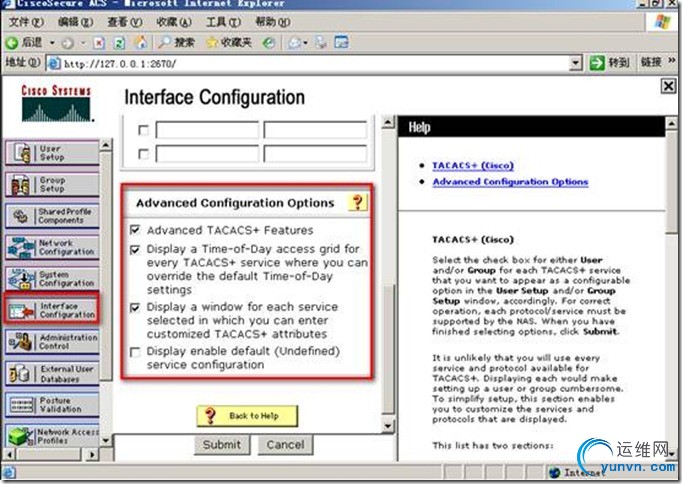Image resolution: width=682 pixels, height=484 pixels.
Task: Click the IE Forward arrow icon
Action: tap(67, 43)
